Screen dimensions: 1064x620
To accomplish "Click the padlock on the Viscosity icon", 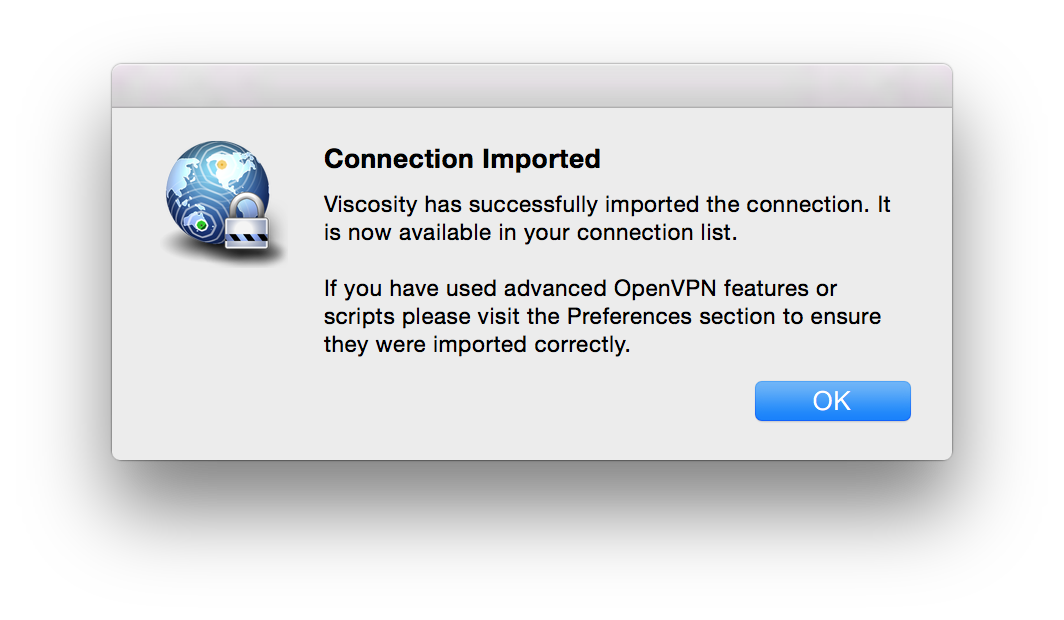I will (x=246, y=221).
